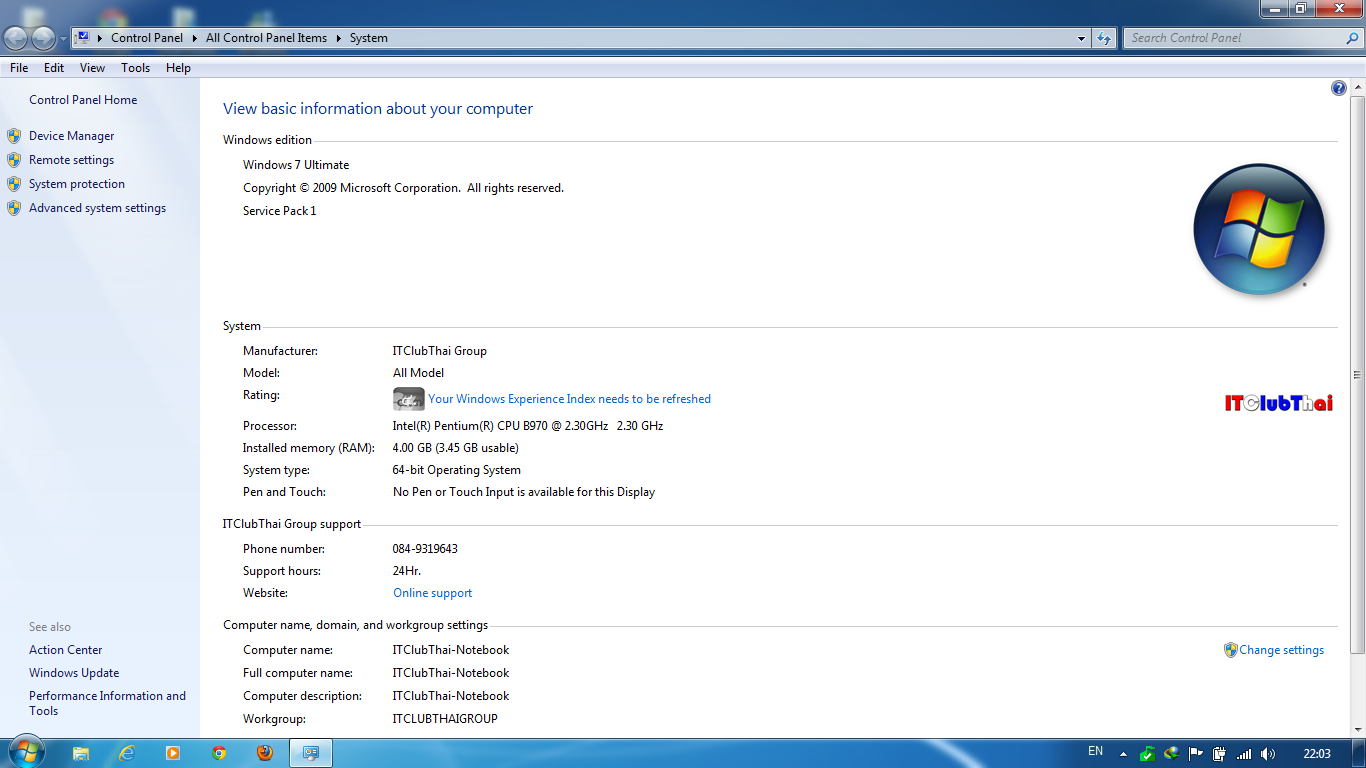Click Change settings for computer name
The height and width of the screenshot is (768, 1366).
(x=1281, y=650)
